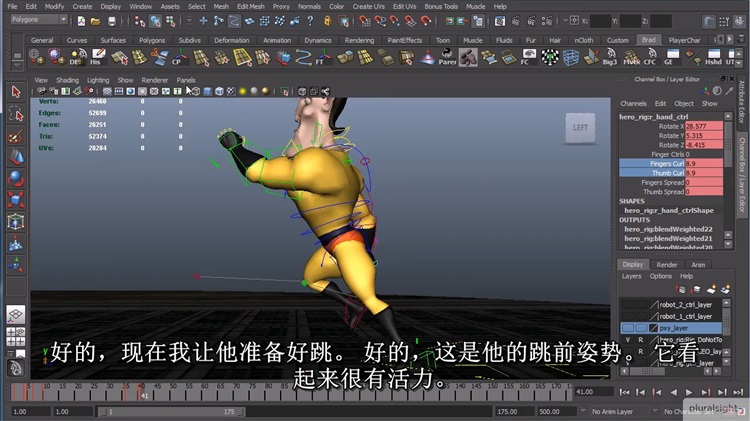The height and width of the screenshot is (421, 750).
Task: Toggle visibility box of robot_1_ctrl_layer
Action: click(x=628, y=316)
